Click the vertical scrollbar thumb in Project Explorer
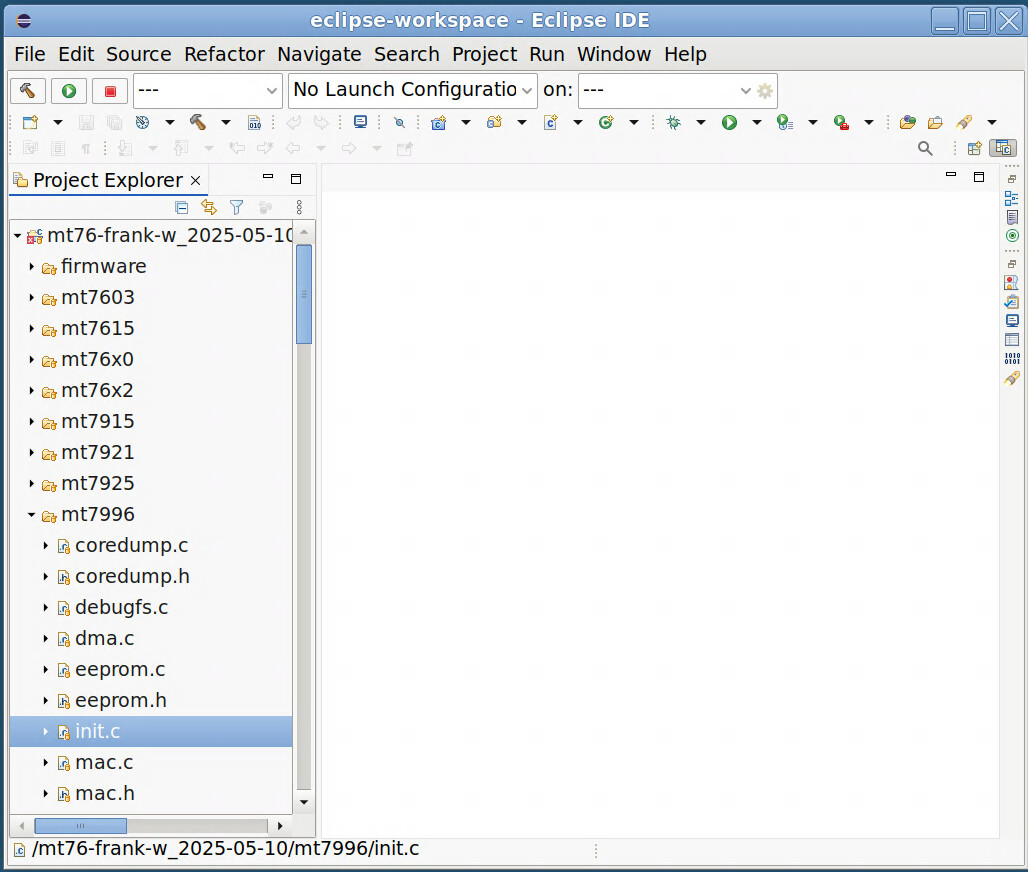 pyautogui.click(x=304, y=294)
